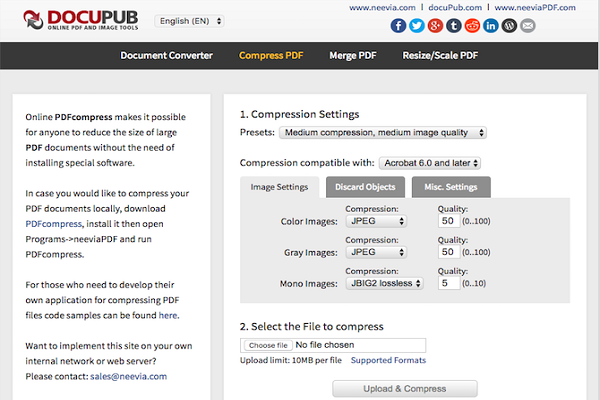The image size is (600, 400).
Task: Click the LinkedIn share icon
Action: click(491, 25)
